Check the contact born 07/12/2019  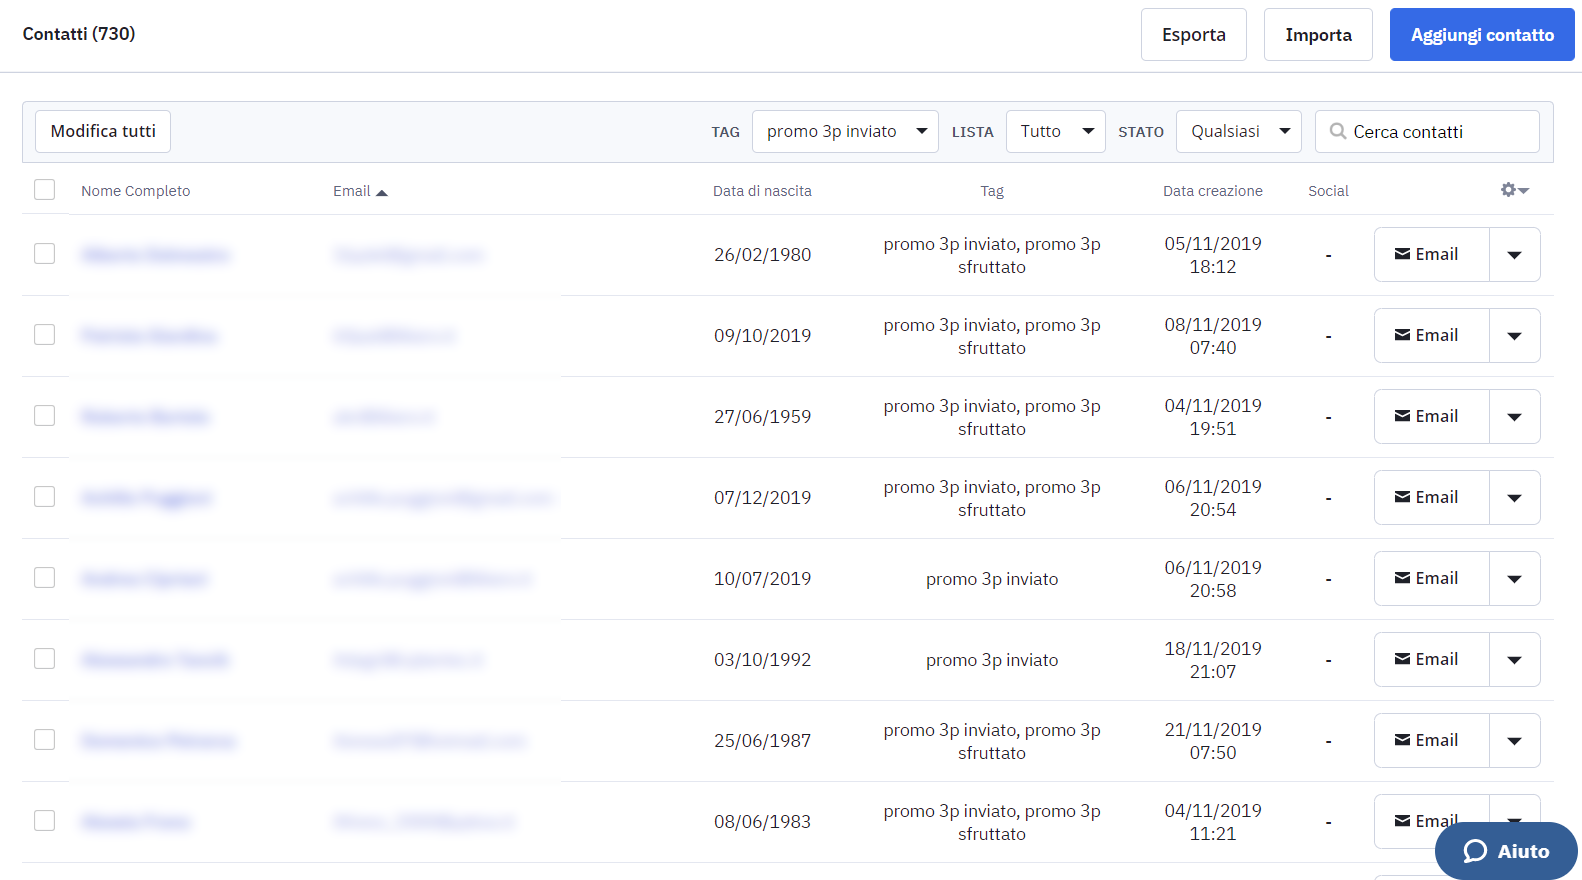(x=45, y=497)
